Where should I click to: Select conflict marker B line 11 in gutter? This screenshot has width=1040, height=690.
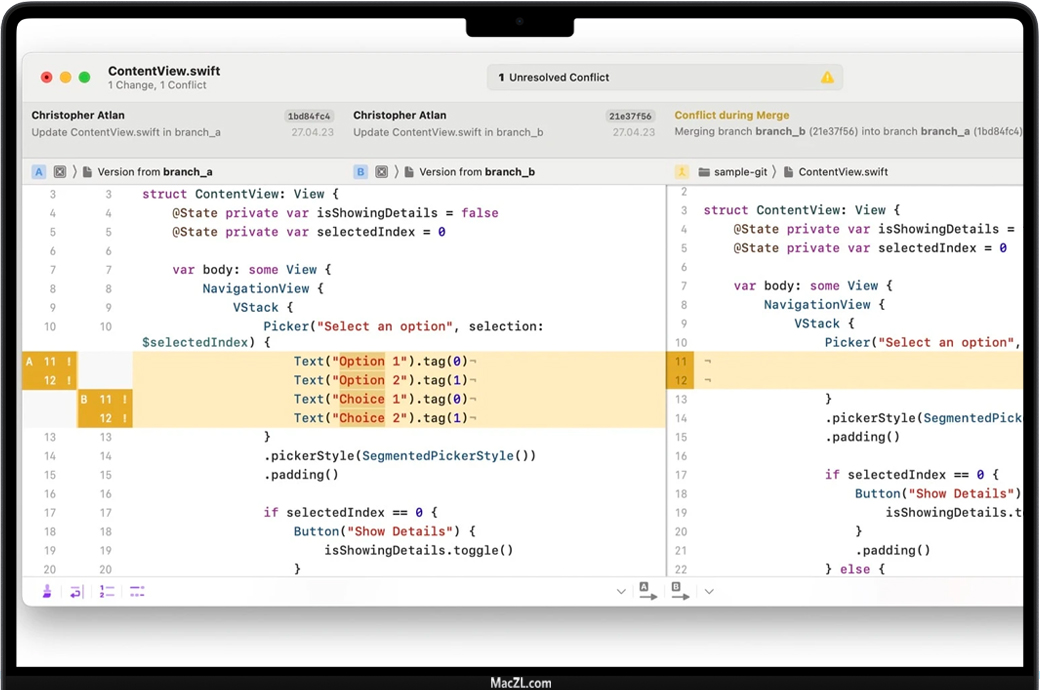pyautogui.click(x=105, y=399)
